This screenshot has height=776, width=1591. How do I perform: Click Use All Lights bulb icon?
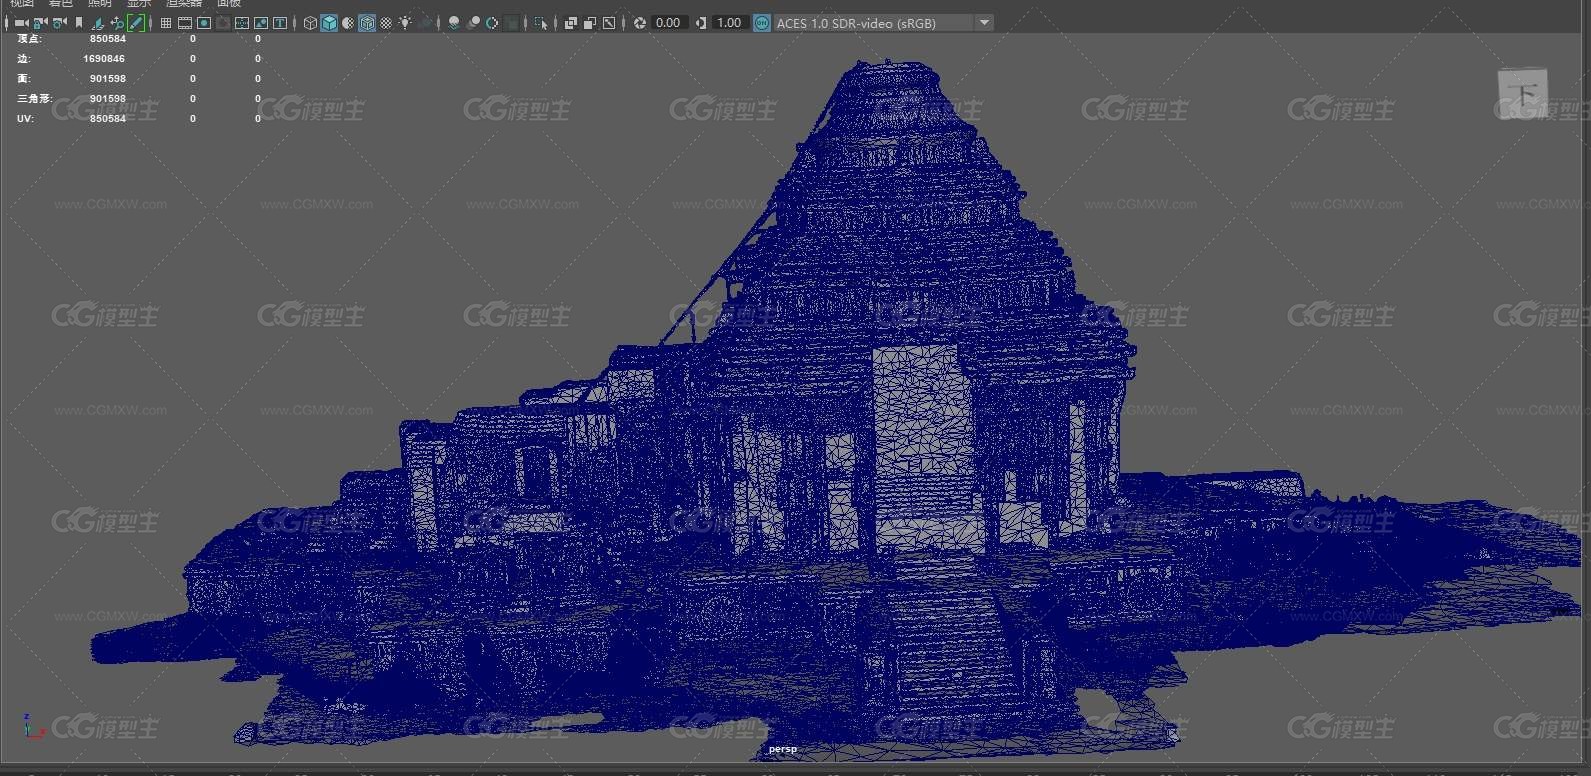405,23
